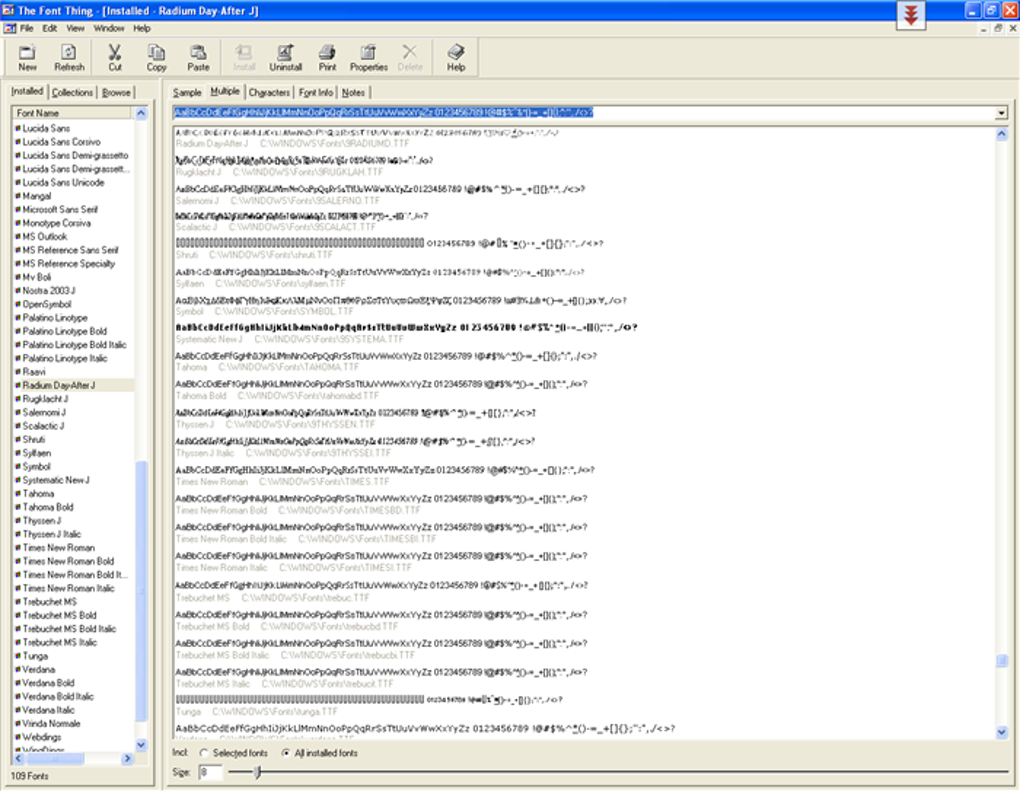
Task: Click the application icon in the title bar
Action: 8,10
